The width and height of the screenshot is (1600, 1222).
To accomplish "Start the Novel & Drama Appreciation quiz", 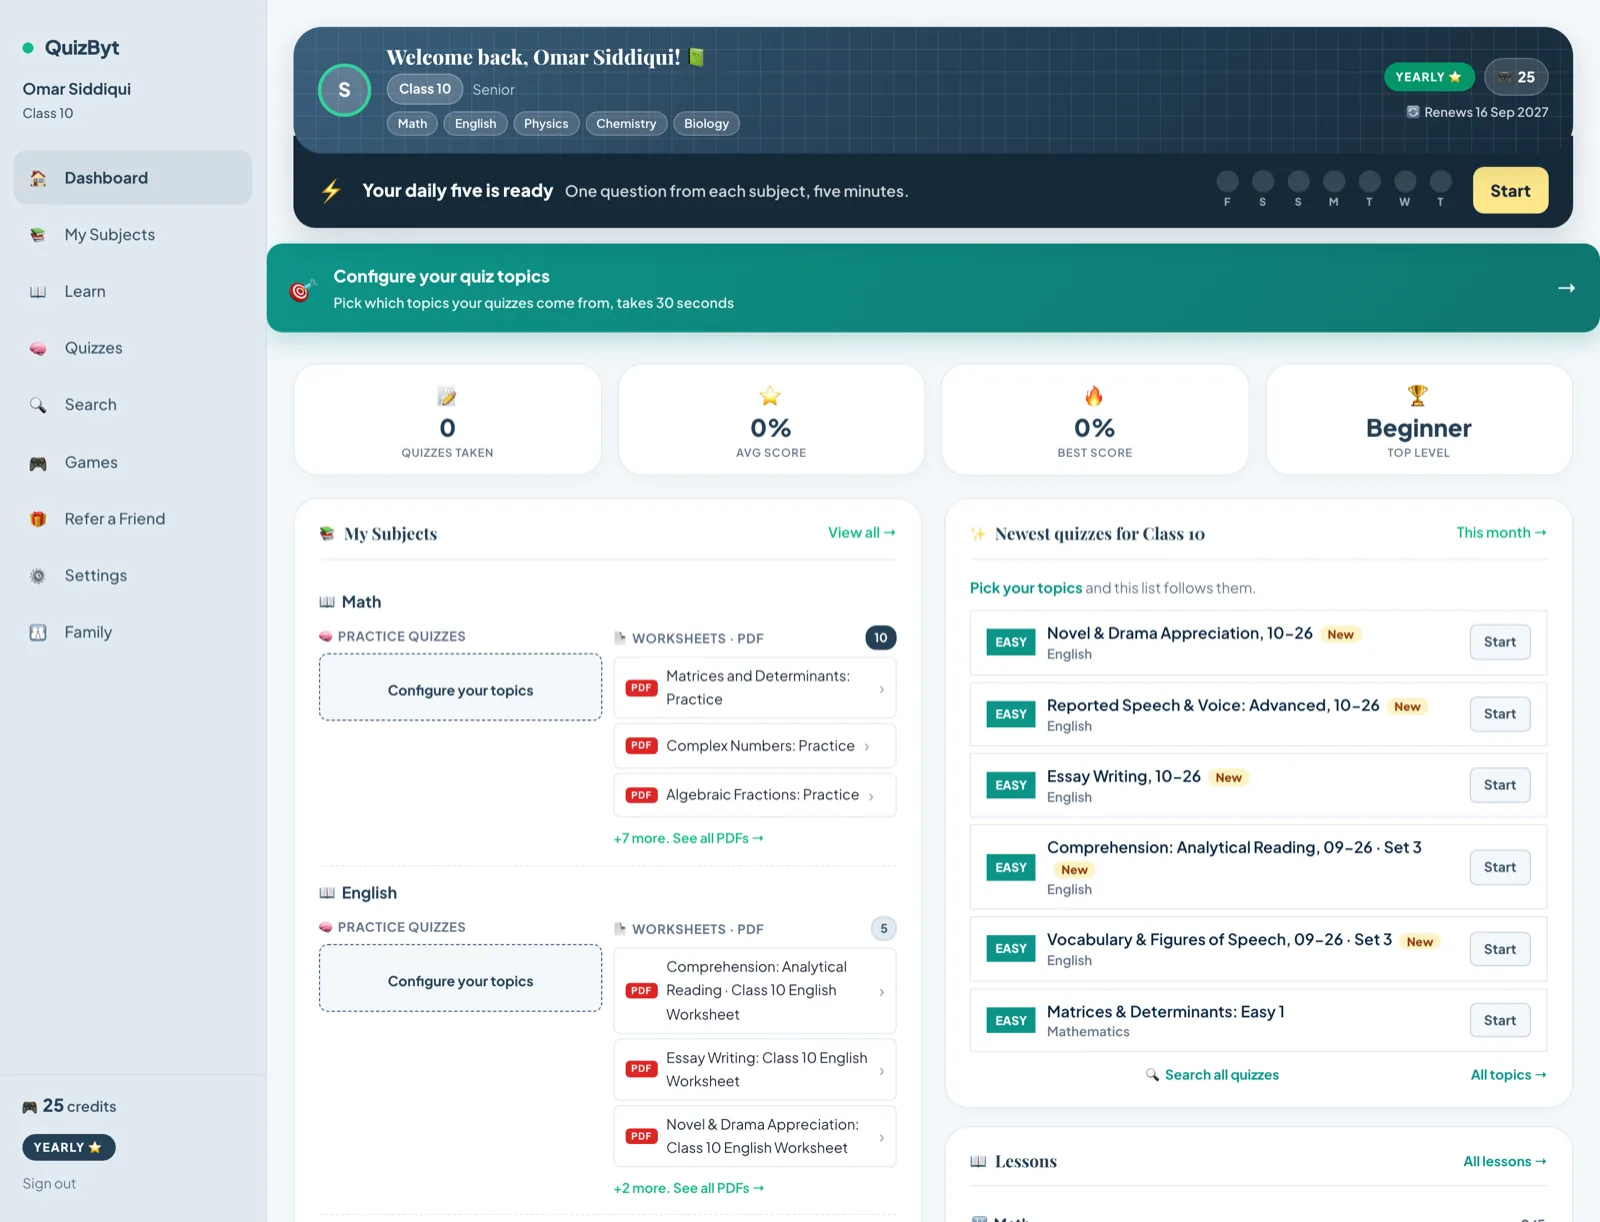I will [1500, 642].
